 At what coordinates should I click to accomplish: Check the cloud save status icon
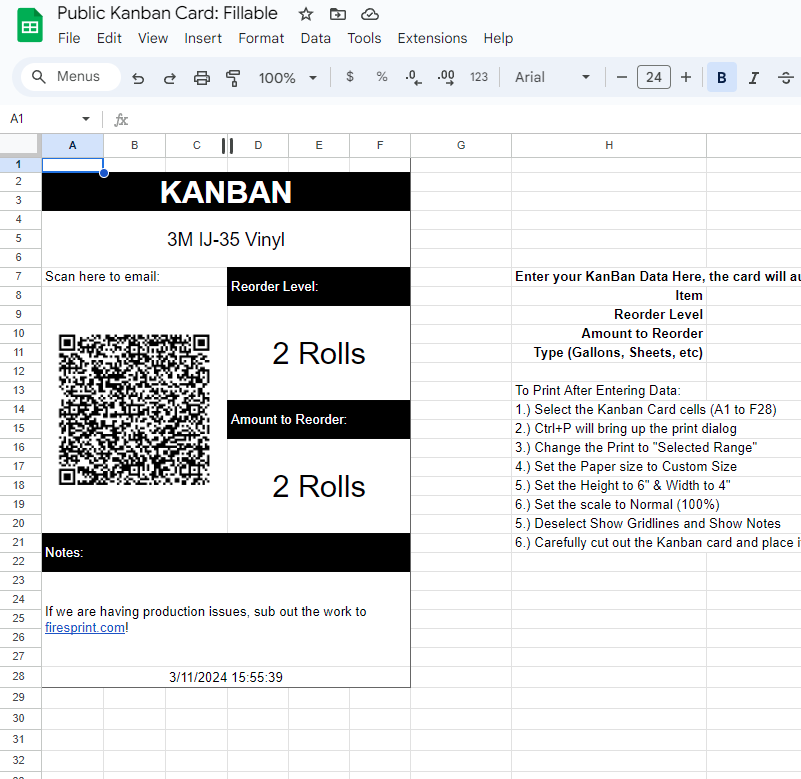[x=369, y=14]
